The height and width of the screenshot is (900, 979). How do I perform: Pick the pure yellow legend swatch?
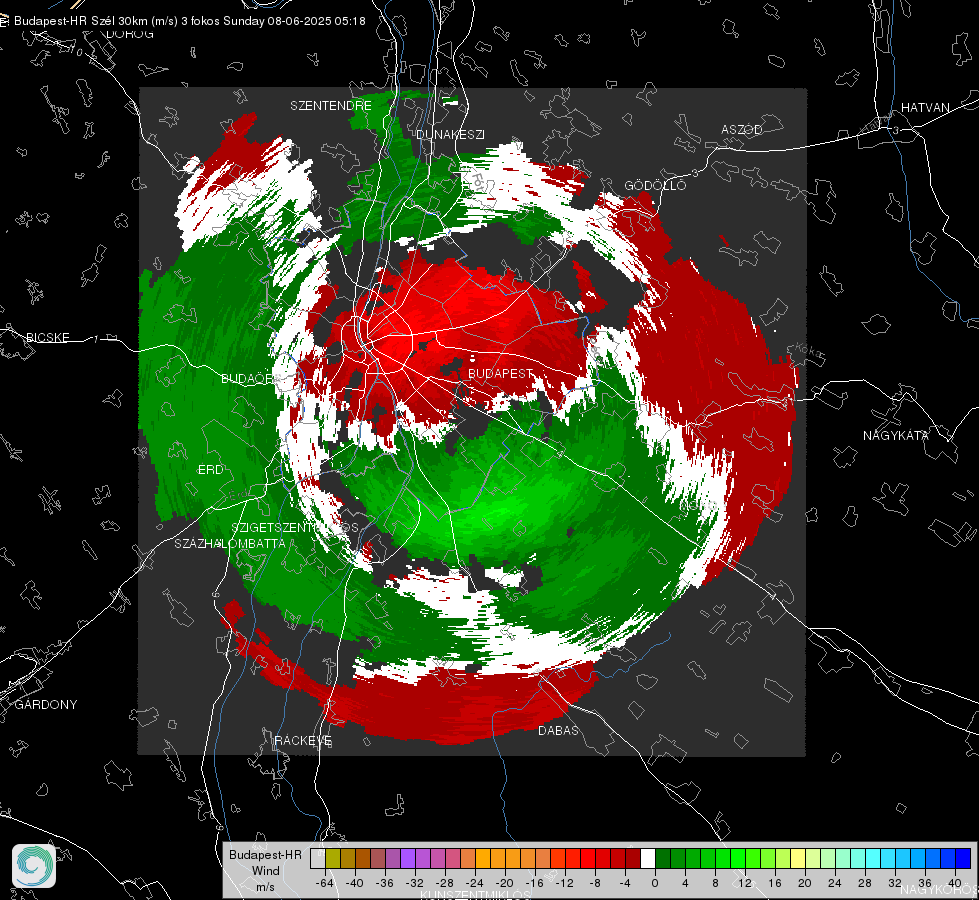(798, 858)
